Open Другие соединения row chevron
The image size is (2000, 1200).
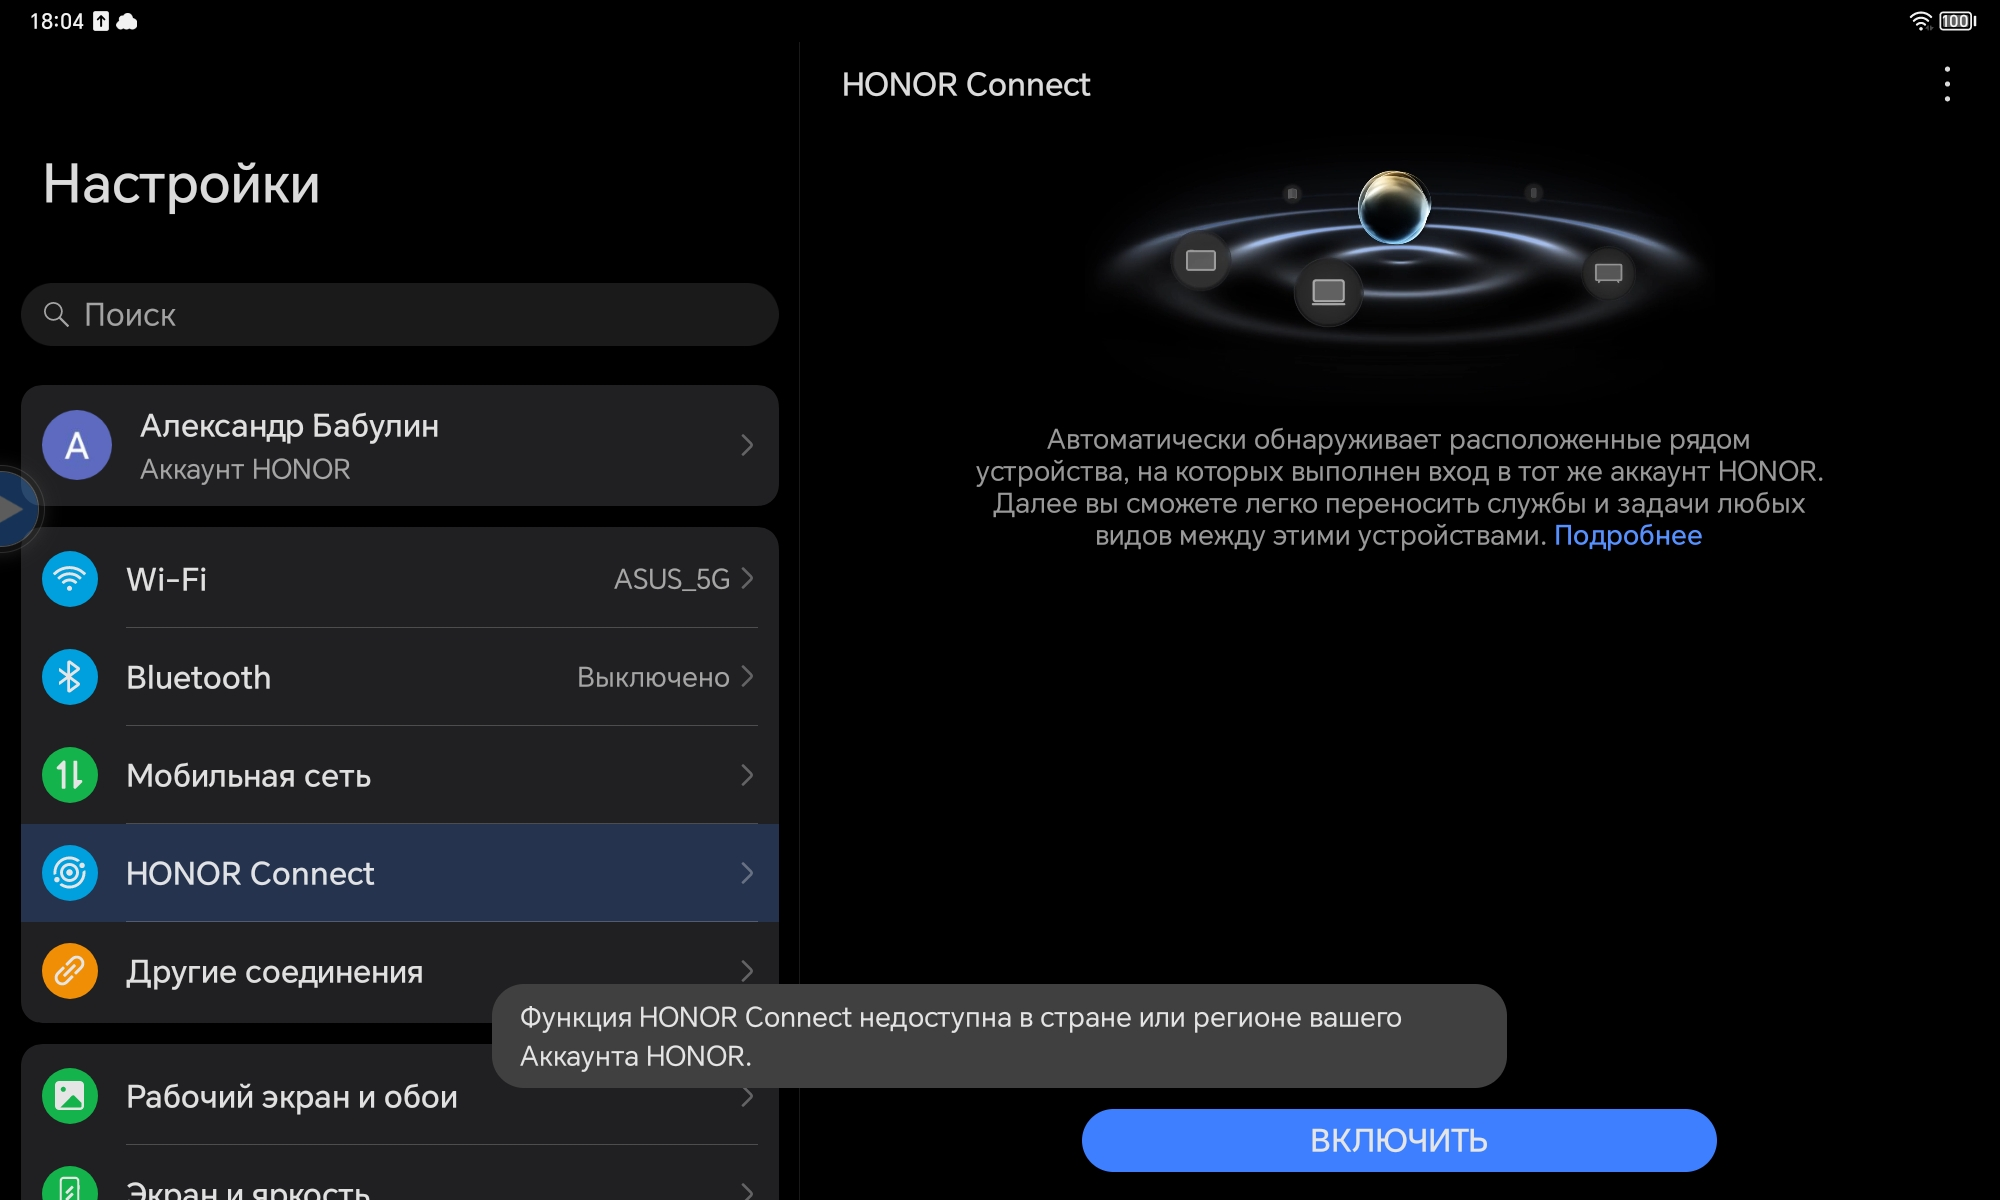tap(747, 971)
